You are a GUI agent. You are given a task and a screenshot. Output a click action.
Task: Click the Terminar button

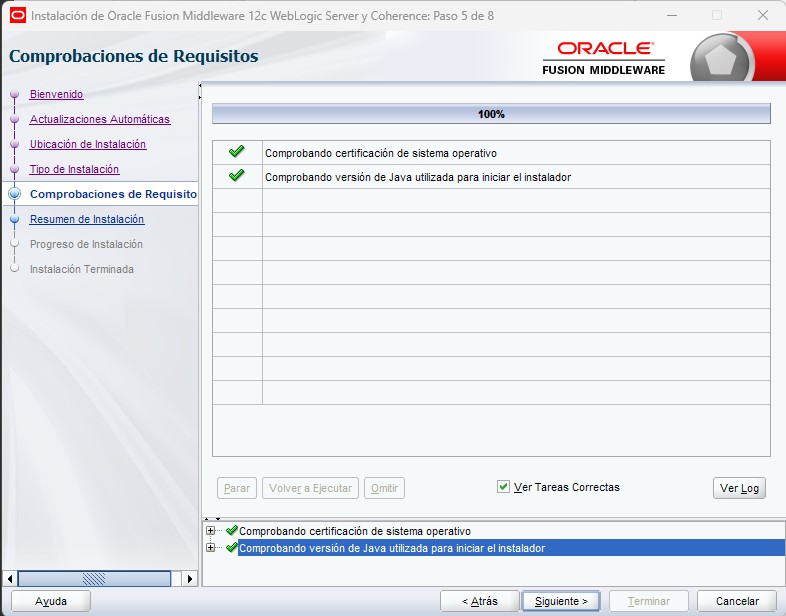(x=649, y=601)
